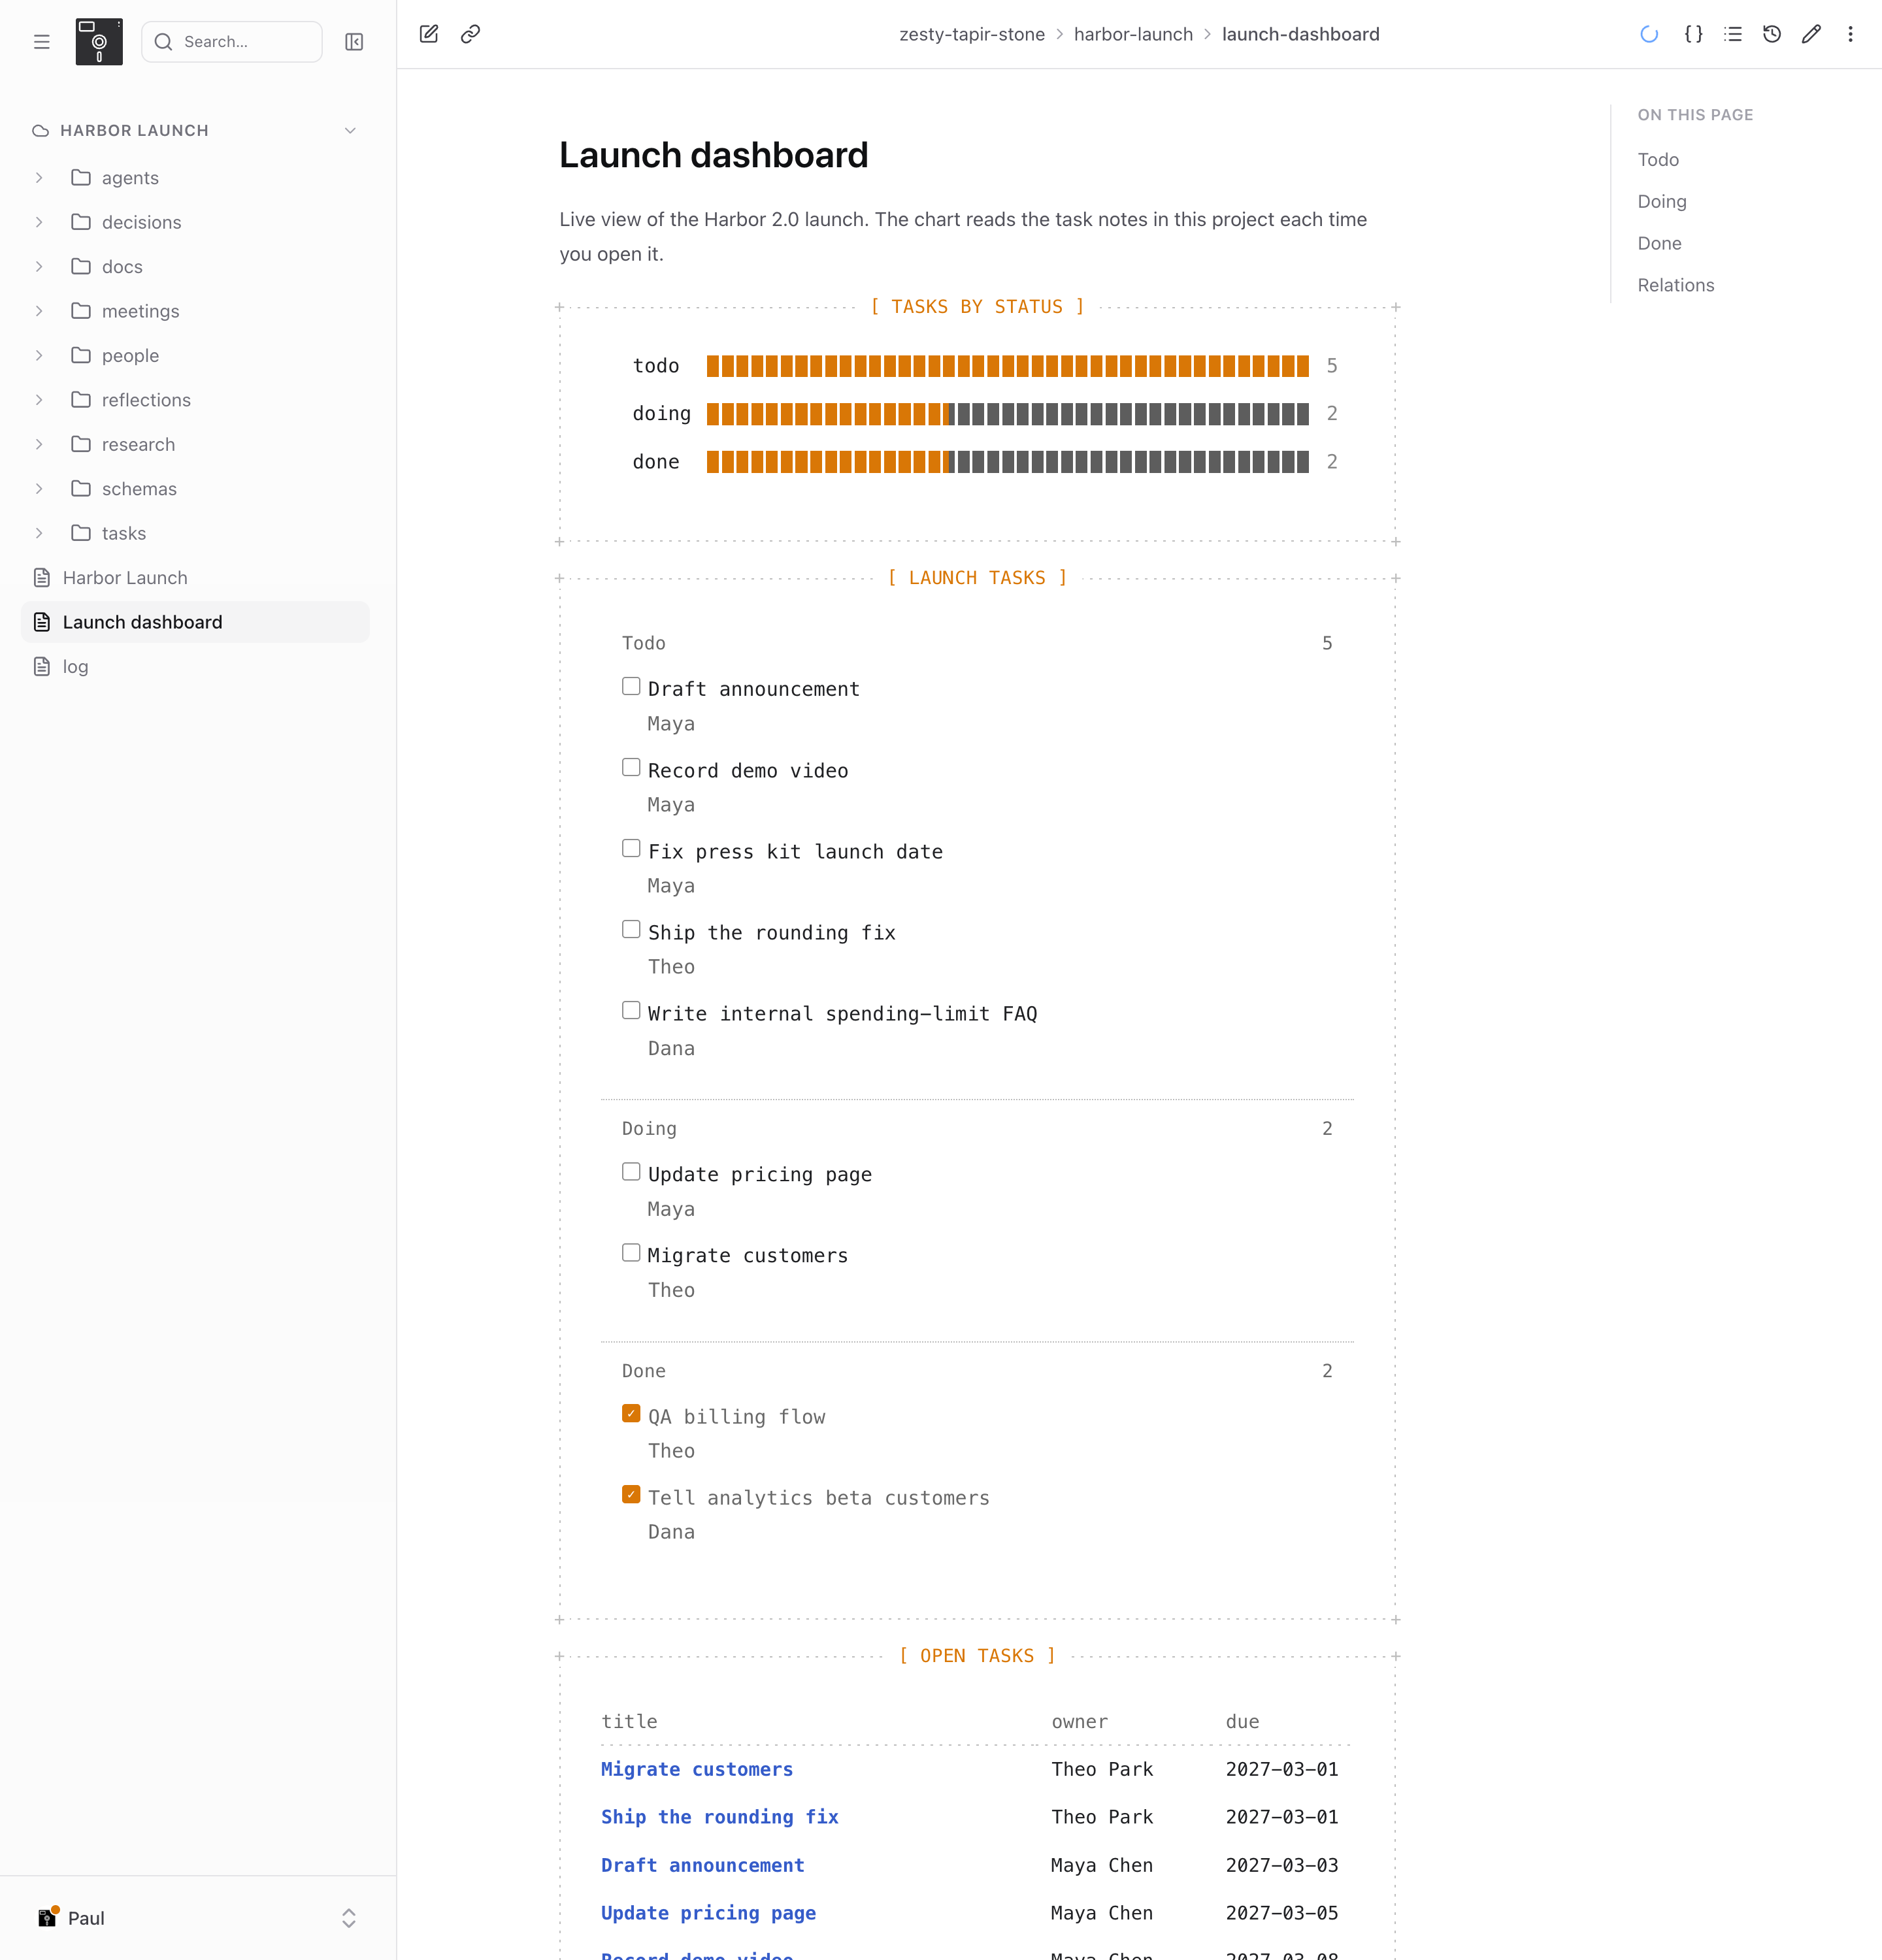Create a new note with compose icon

pos(429,34)
